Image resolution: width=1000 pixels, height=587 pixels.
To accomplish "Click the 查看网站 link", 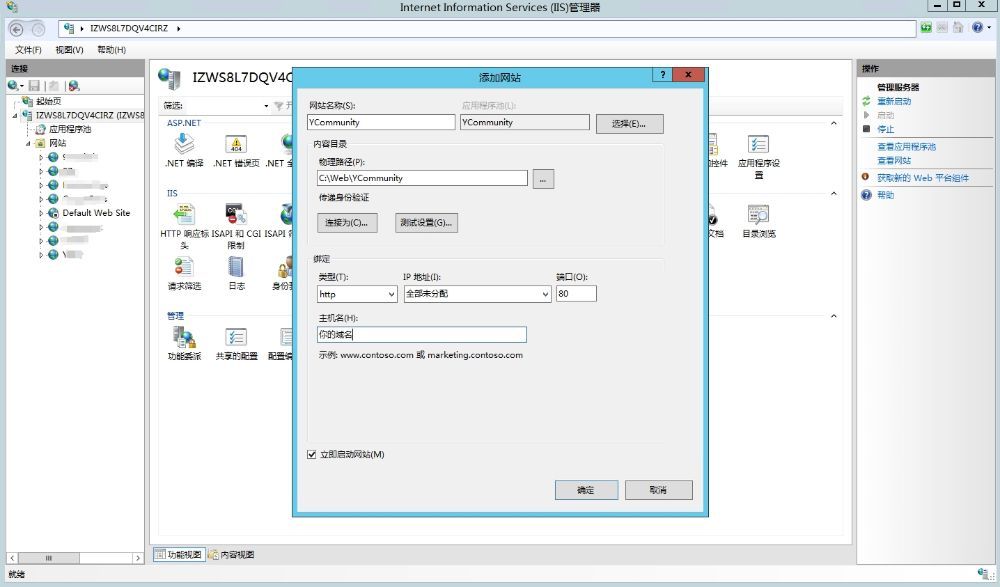I will click(x=893, y=161).
